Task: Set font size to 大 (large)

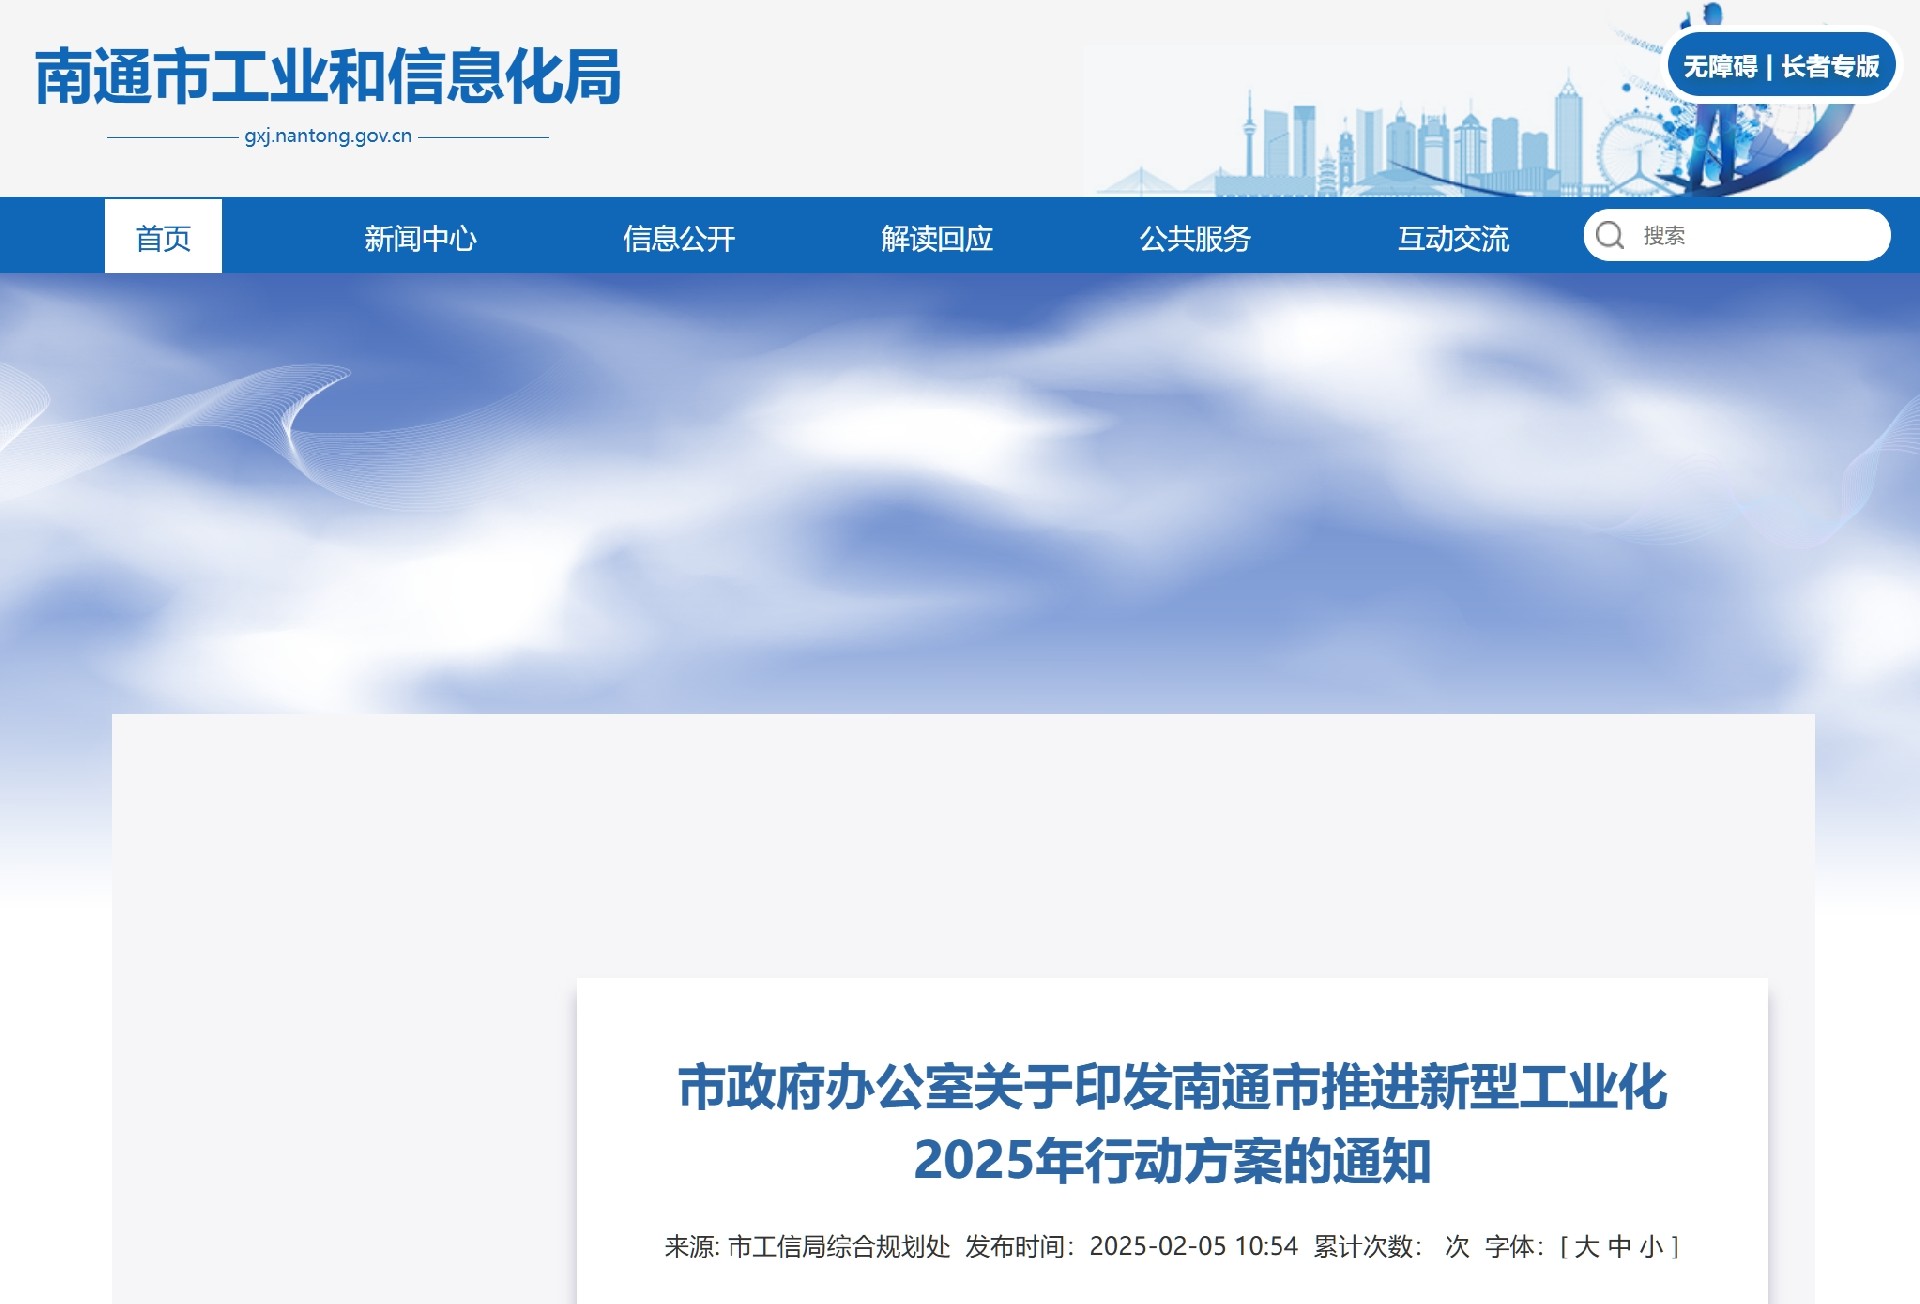Action: [x=1587, y=1247]
